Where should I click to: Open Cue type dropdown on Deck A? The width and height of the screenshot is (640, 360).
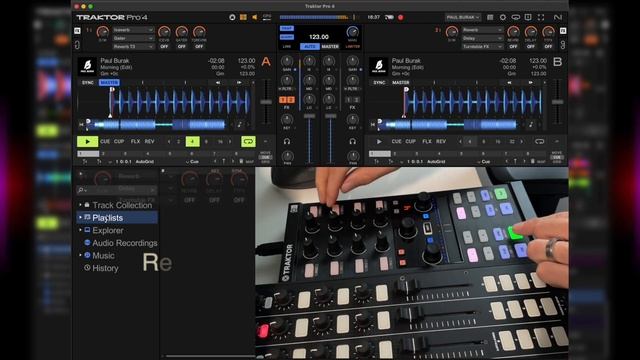192,162
